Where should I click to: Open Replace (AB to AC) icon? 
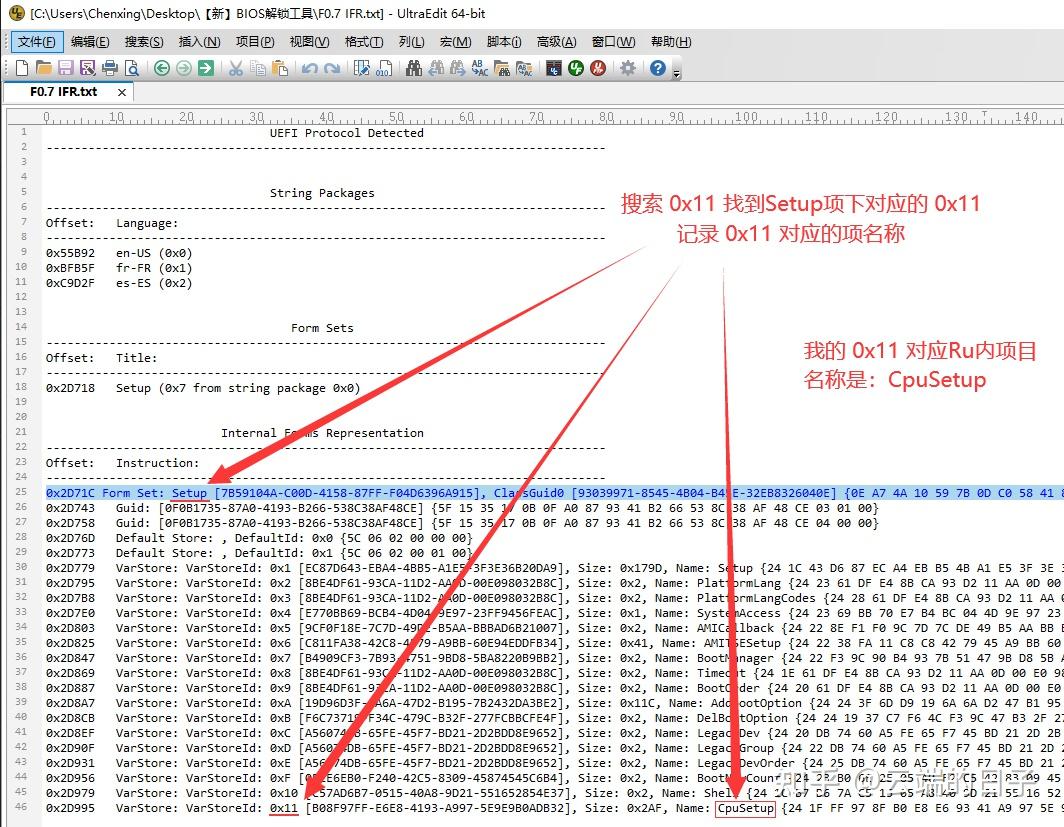click(480, 68)
